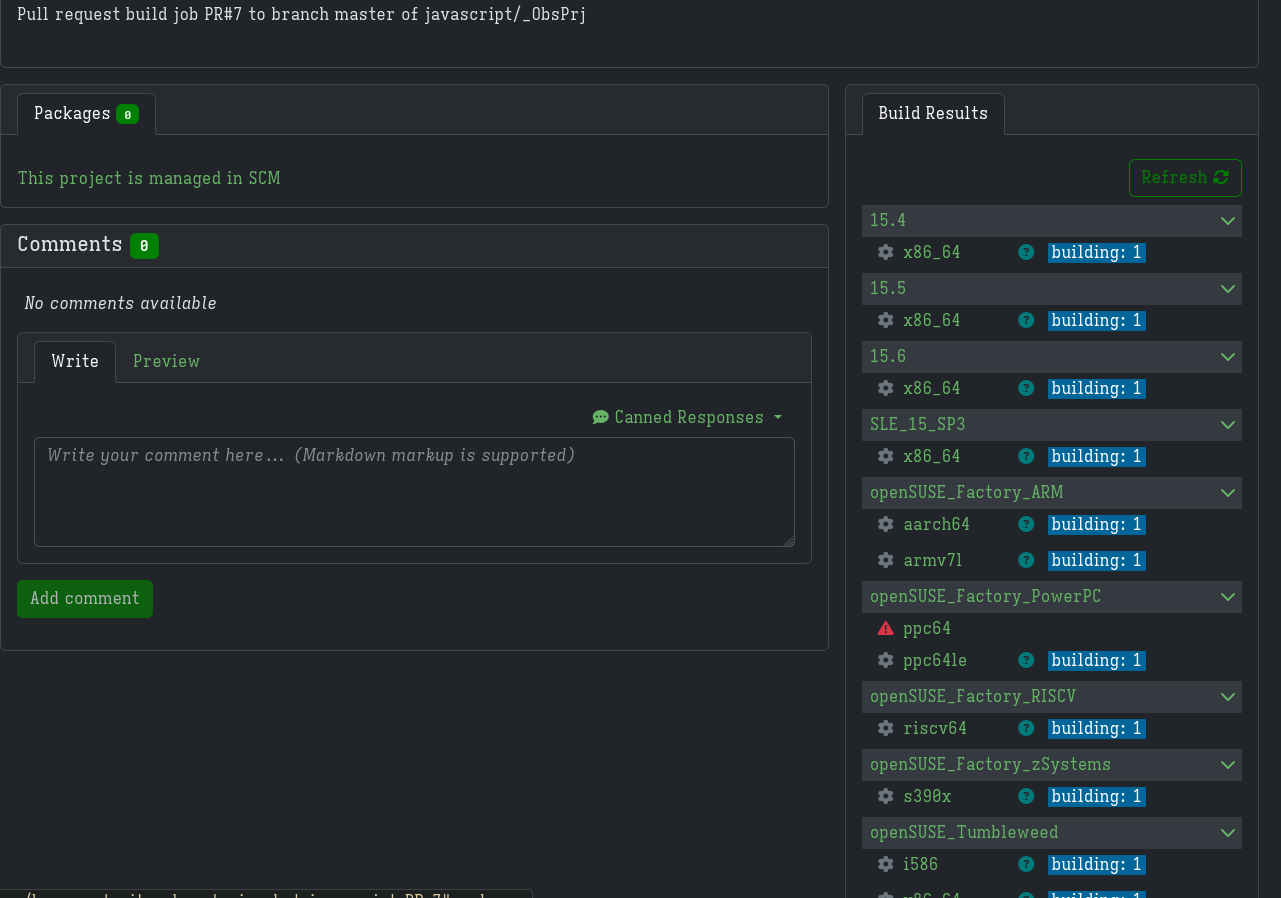Click the gear icon beside aarch64
This screenshot has width=1281, height=898.
click(x=885, y=524)
